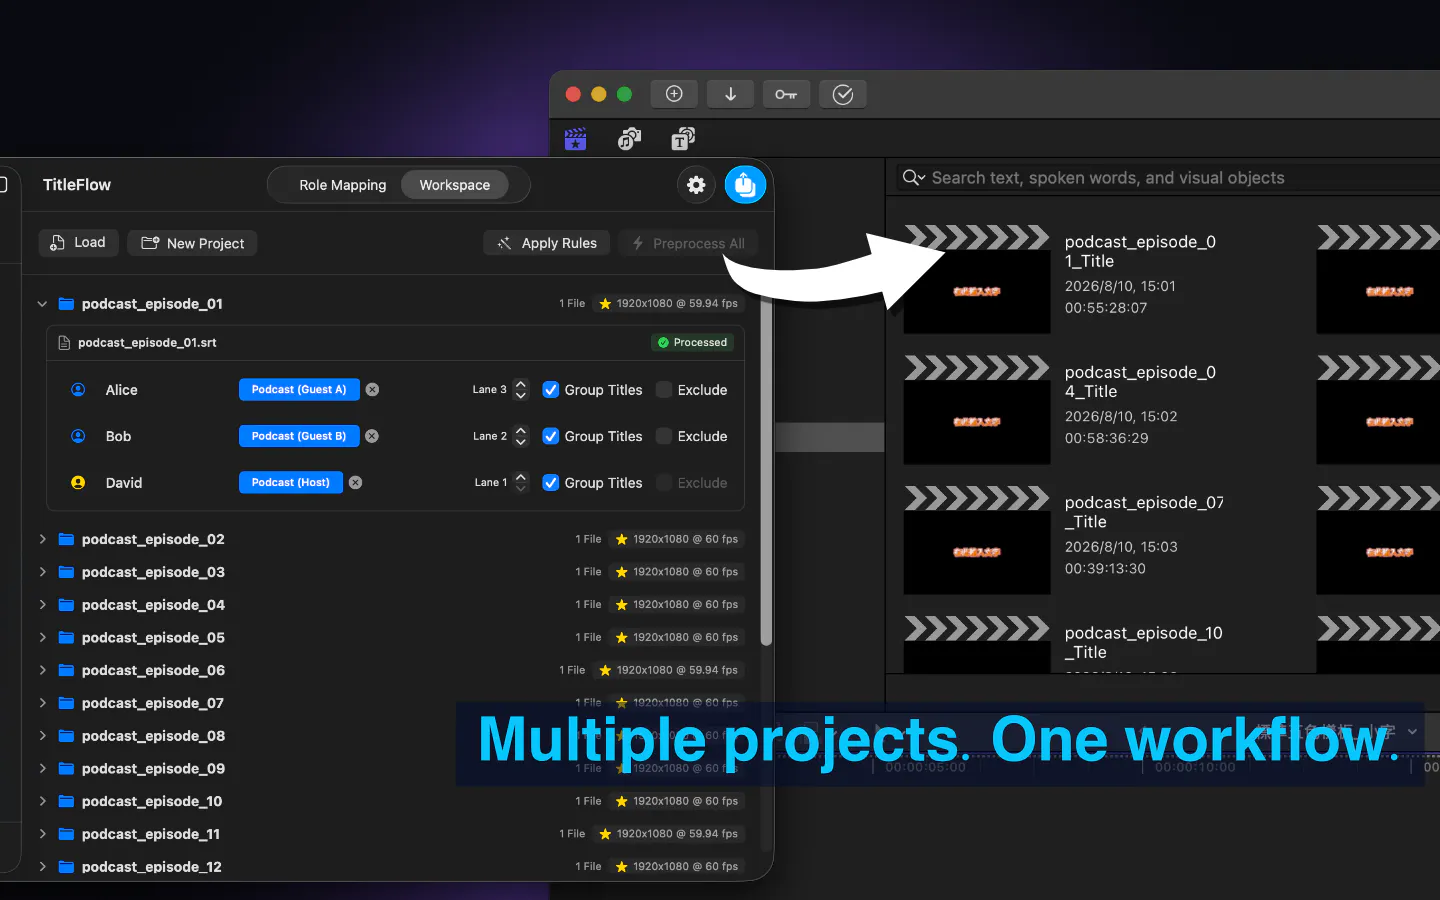1440x900 pixels.
Task: Click Apply Rules
Action: coord(547,243)
